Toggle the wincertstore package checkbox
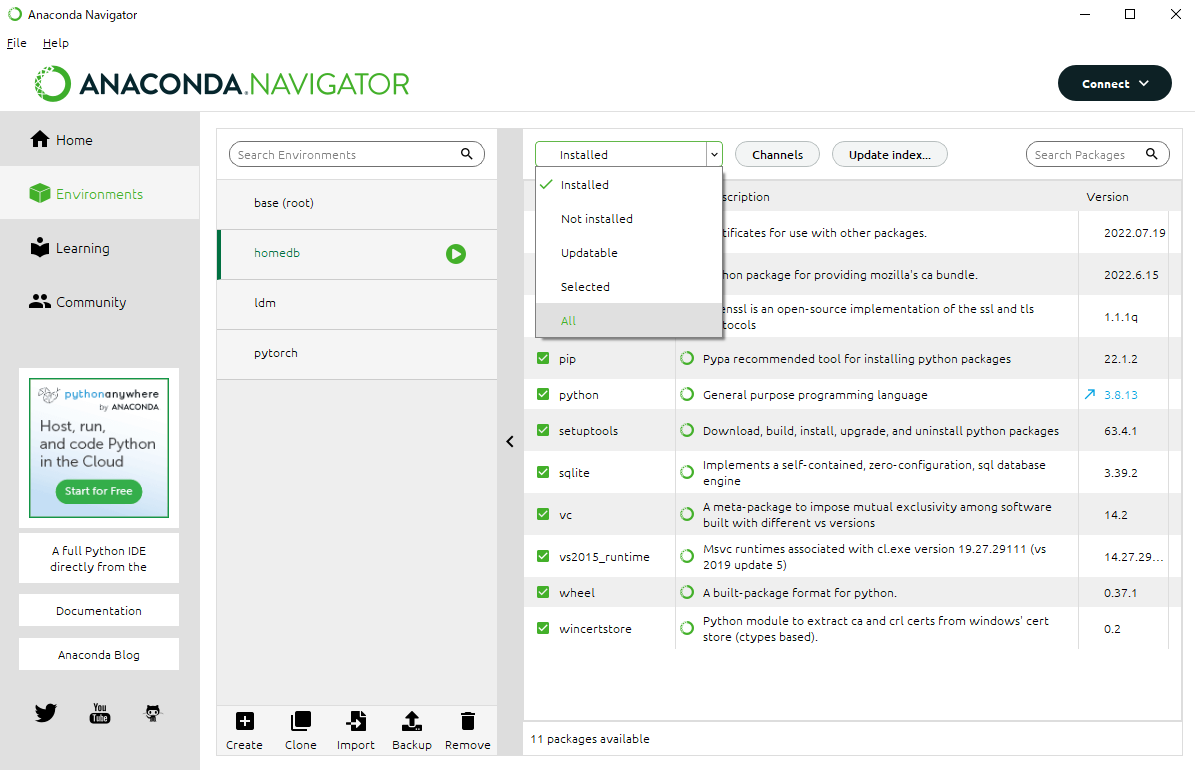The width and height of the screenshot is (1195, 770). click(543, 628)
